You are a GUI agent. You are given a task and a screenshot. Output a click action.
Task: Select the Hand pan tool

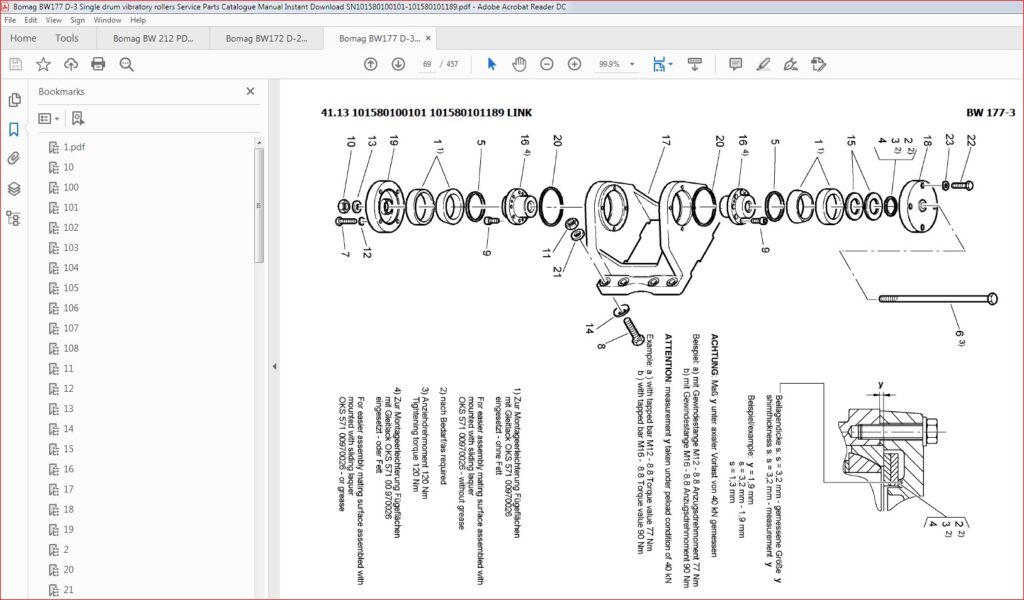tap(519, 64)
